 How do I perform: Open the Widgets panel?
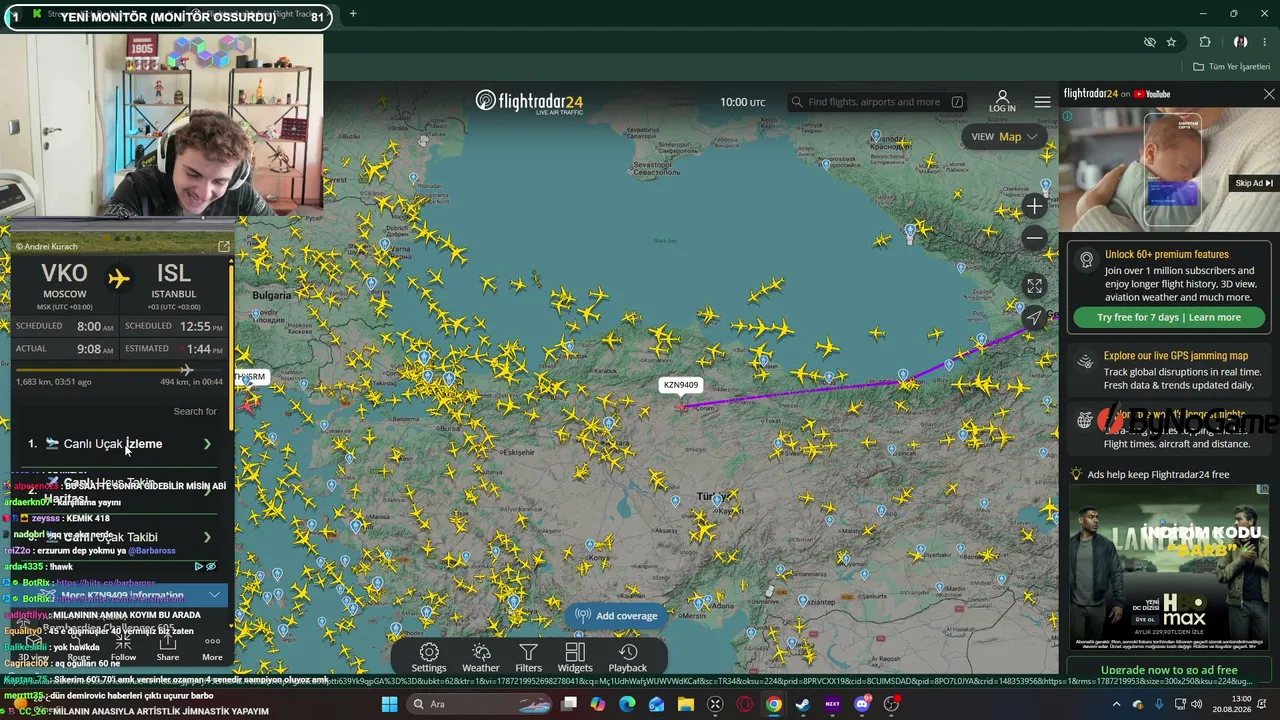[575, 658]
